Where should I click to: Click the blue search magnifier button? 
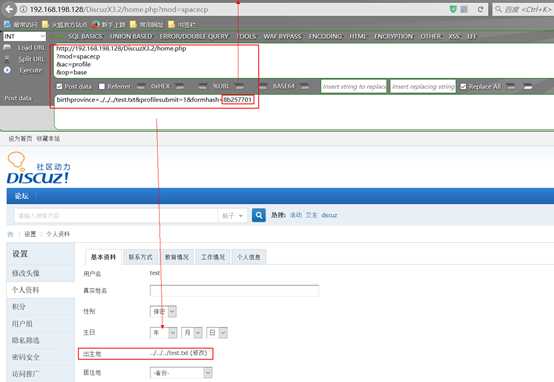259,215
